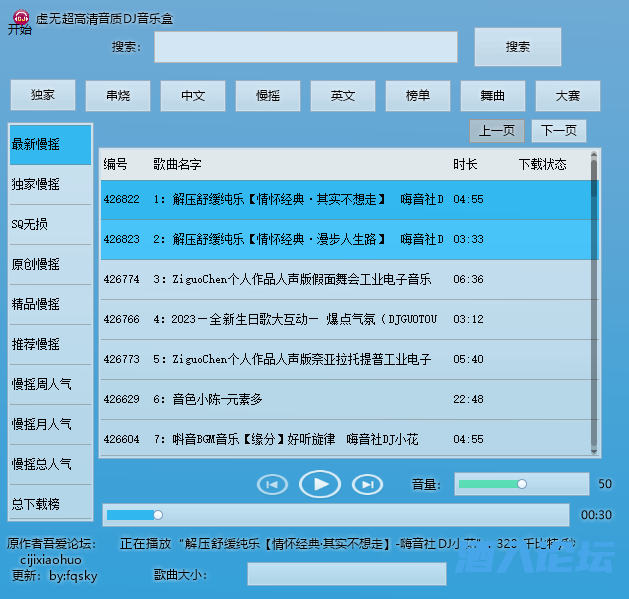
Task: Sort by the 时长 column header
Action: point(465,164)
